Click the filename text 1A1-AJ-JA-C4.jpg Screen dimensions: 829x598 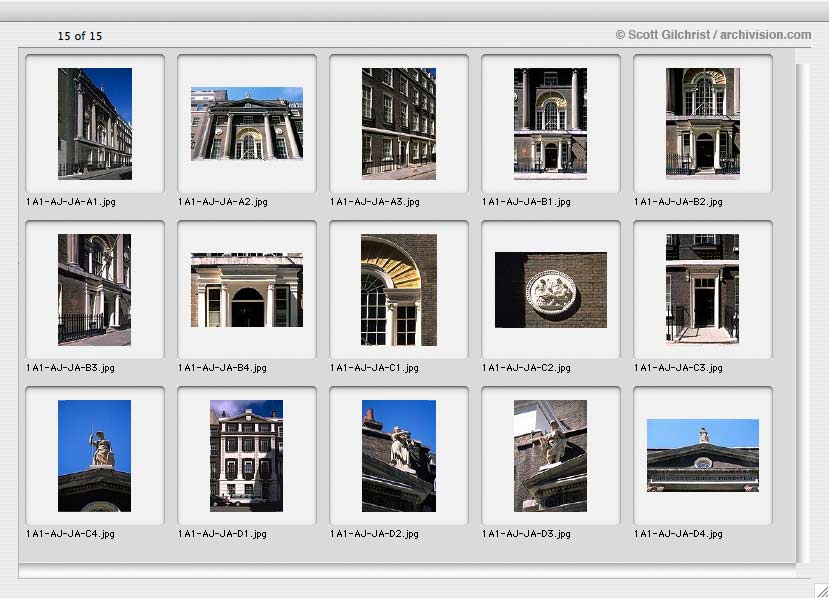[x=70, y=533]
